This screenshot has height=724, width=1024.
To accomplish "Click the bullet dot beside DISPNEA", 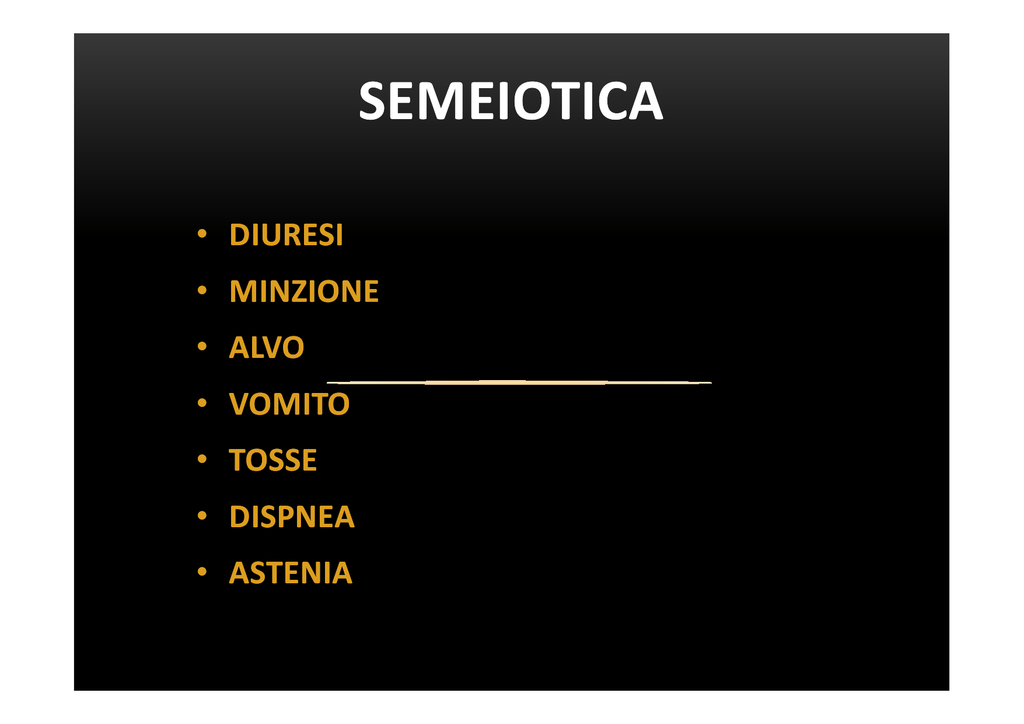I will tap(202, 516).
